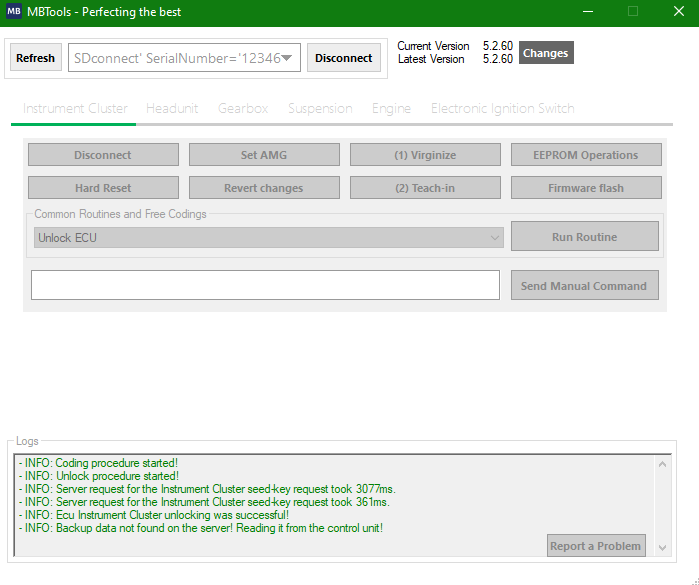
Task: Start the Firmware flash
Action: click(586, 188)
